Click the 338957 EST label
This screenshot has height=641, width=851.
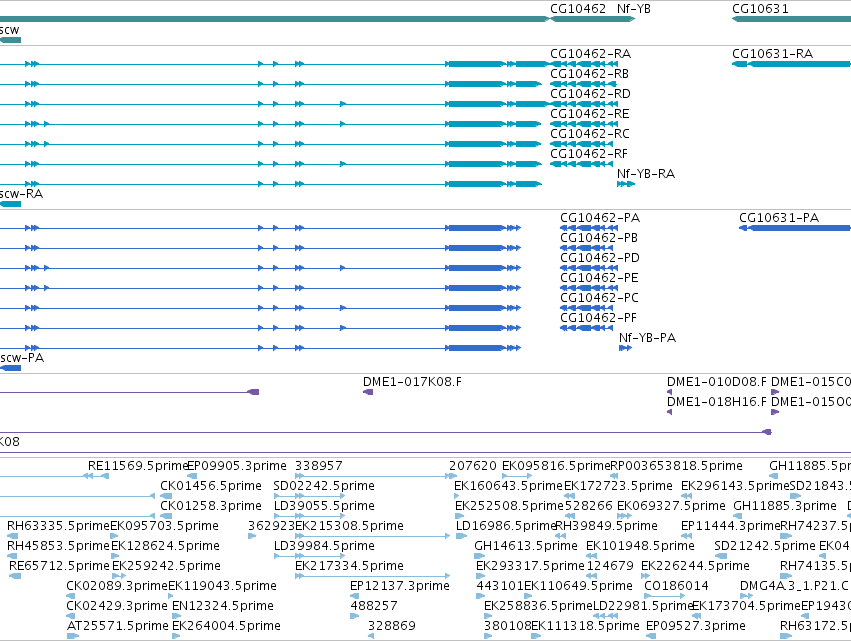click(x=319, y=466)
